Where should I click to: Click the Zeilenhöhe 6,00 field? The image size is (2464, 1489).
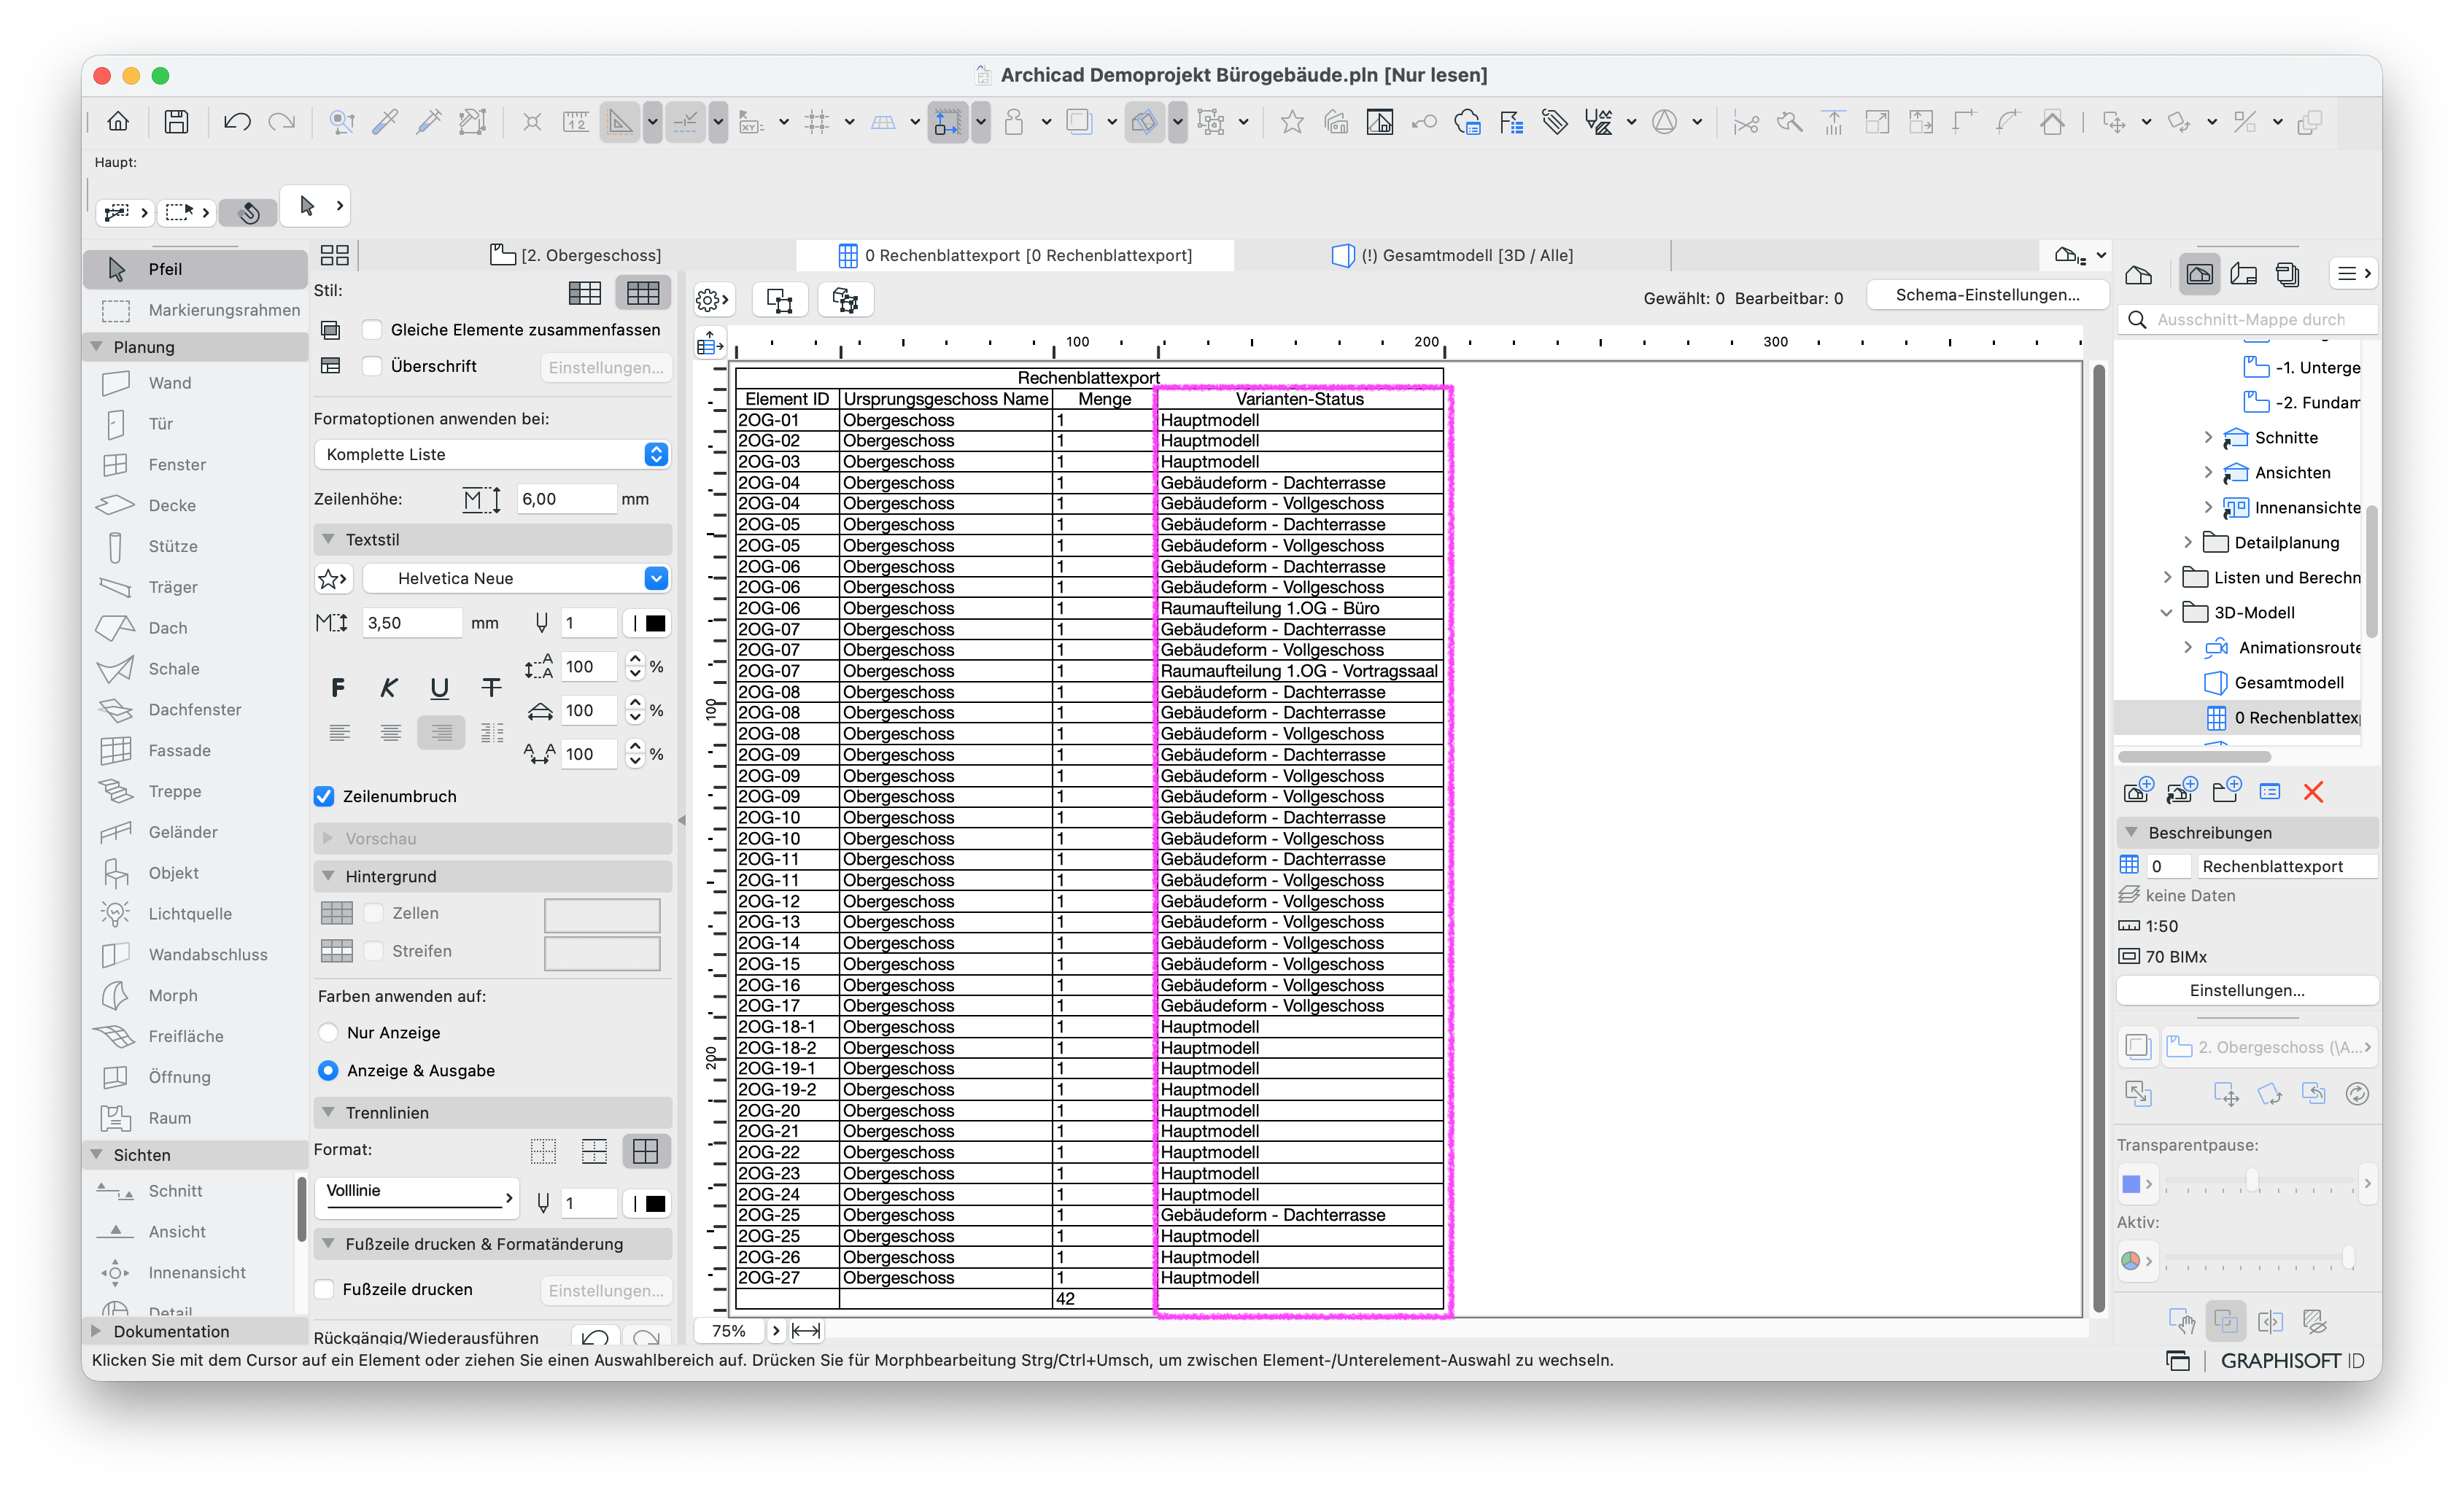[x=566, y=499]
